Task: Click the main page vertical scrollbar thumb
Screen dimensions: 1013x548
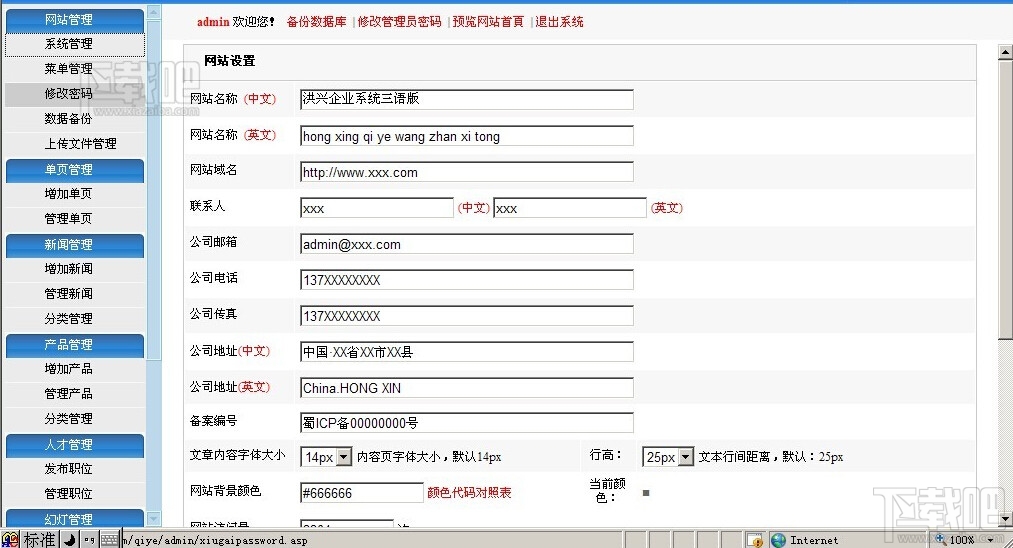Action: point(1005,199)
